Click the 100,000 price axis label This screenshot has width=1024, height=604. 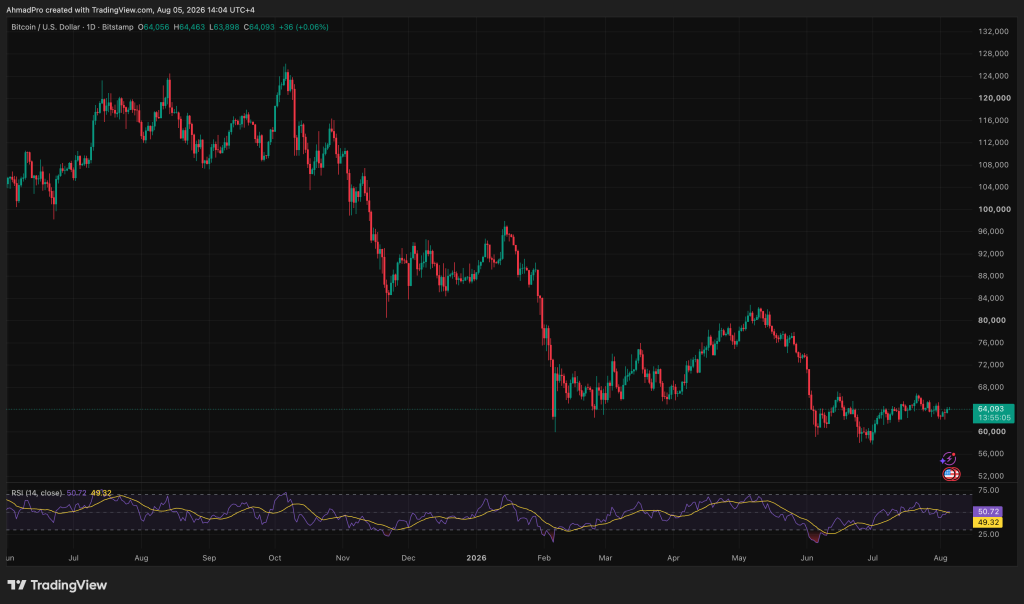[993, 209]
